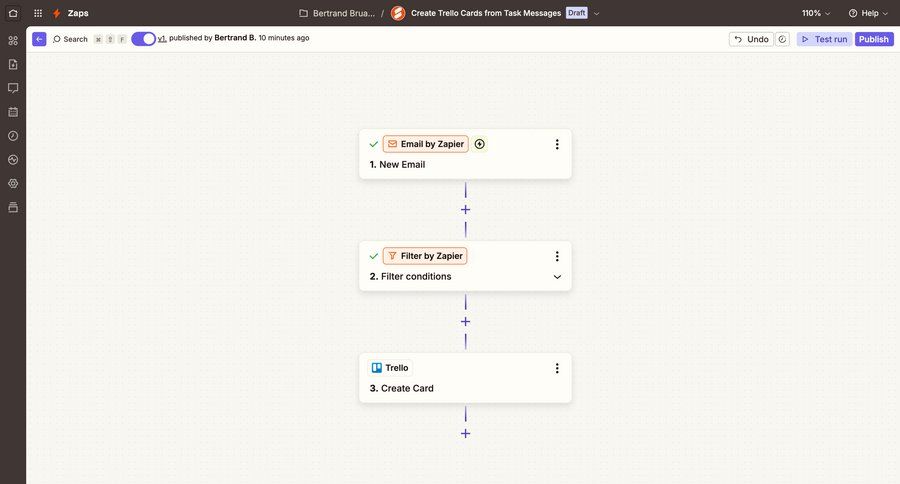Viewport: 900px width, 484px height.
Task: Click the Search field in toolbar
Action: pyautogui.click(x=71, y=39)
